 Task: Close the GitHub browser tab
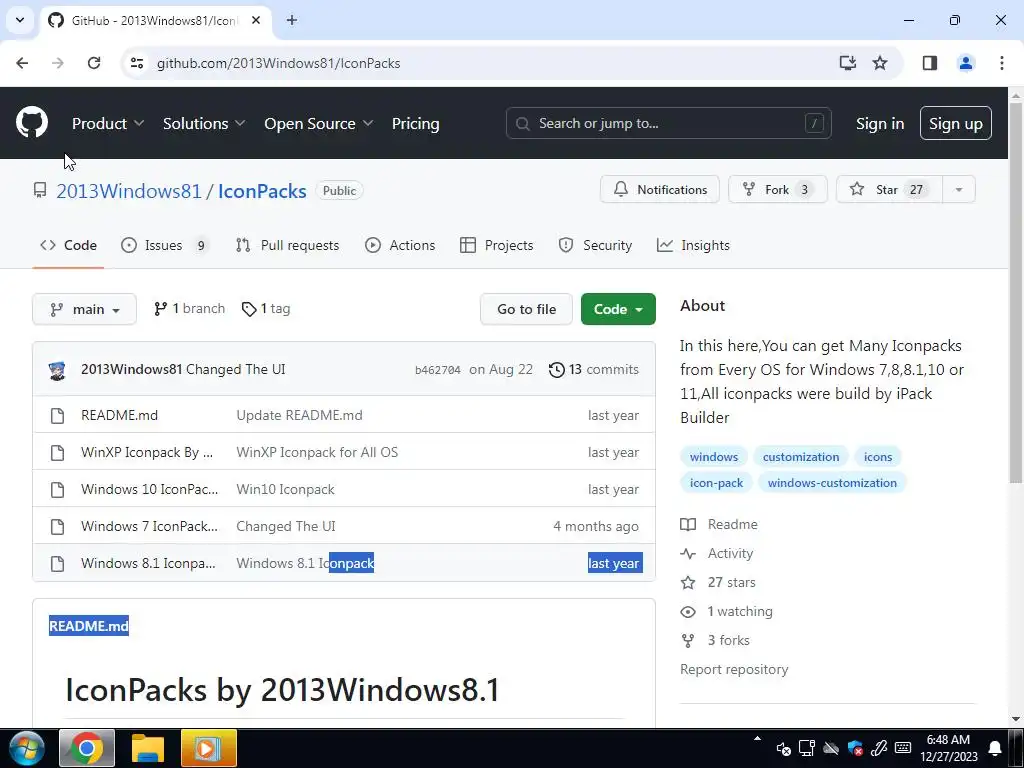(x=256, y=20)
